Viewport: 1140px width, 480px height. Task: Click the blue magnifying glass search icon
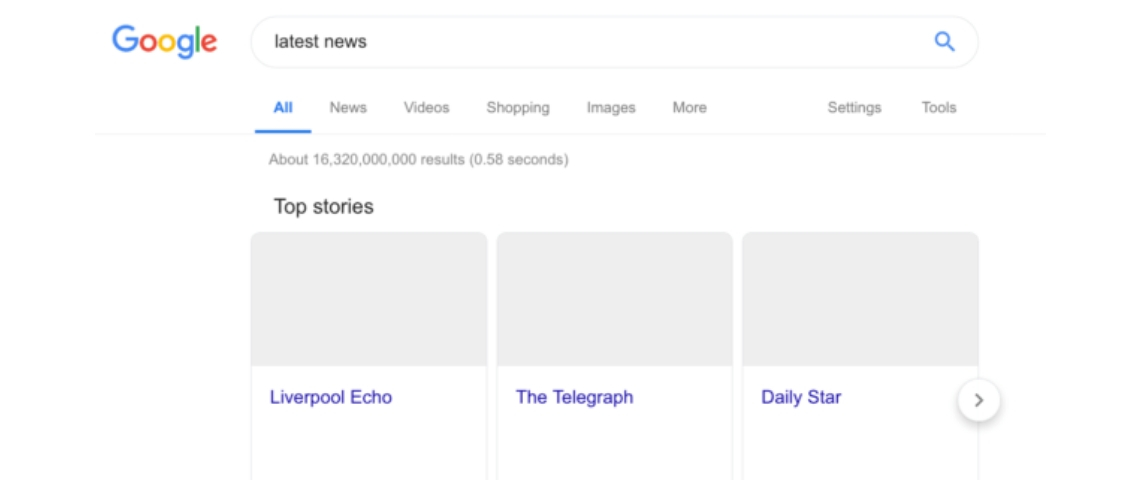944,42
